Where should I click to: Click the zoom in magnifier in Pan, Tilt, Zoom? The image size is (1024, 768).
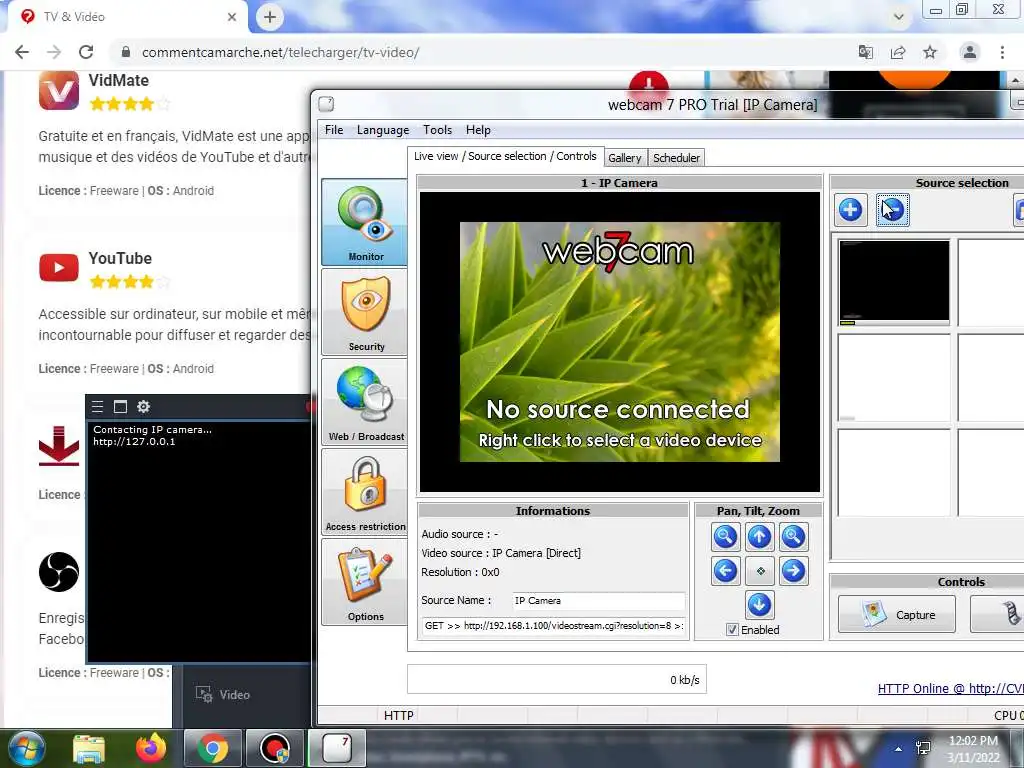click(793, 537)
